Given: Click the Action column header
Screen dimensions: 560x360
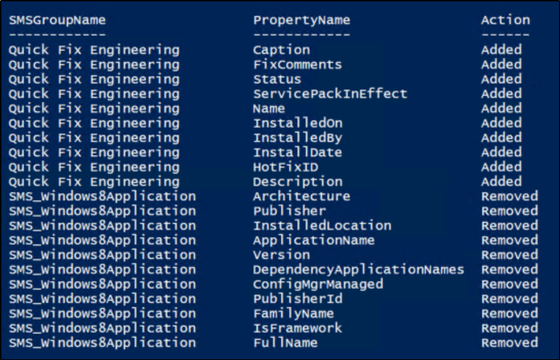Looking at the screenshot, I should point(505,20).
